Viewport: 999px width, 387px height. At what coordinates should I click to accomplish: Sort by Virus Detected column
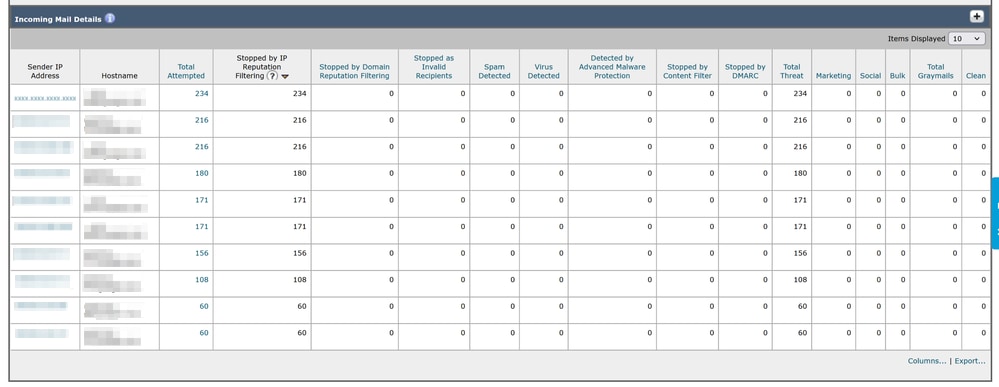point(543,71)
